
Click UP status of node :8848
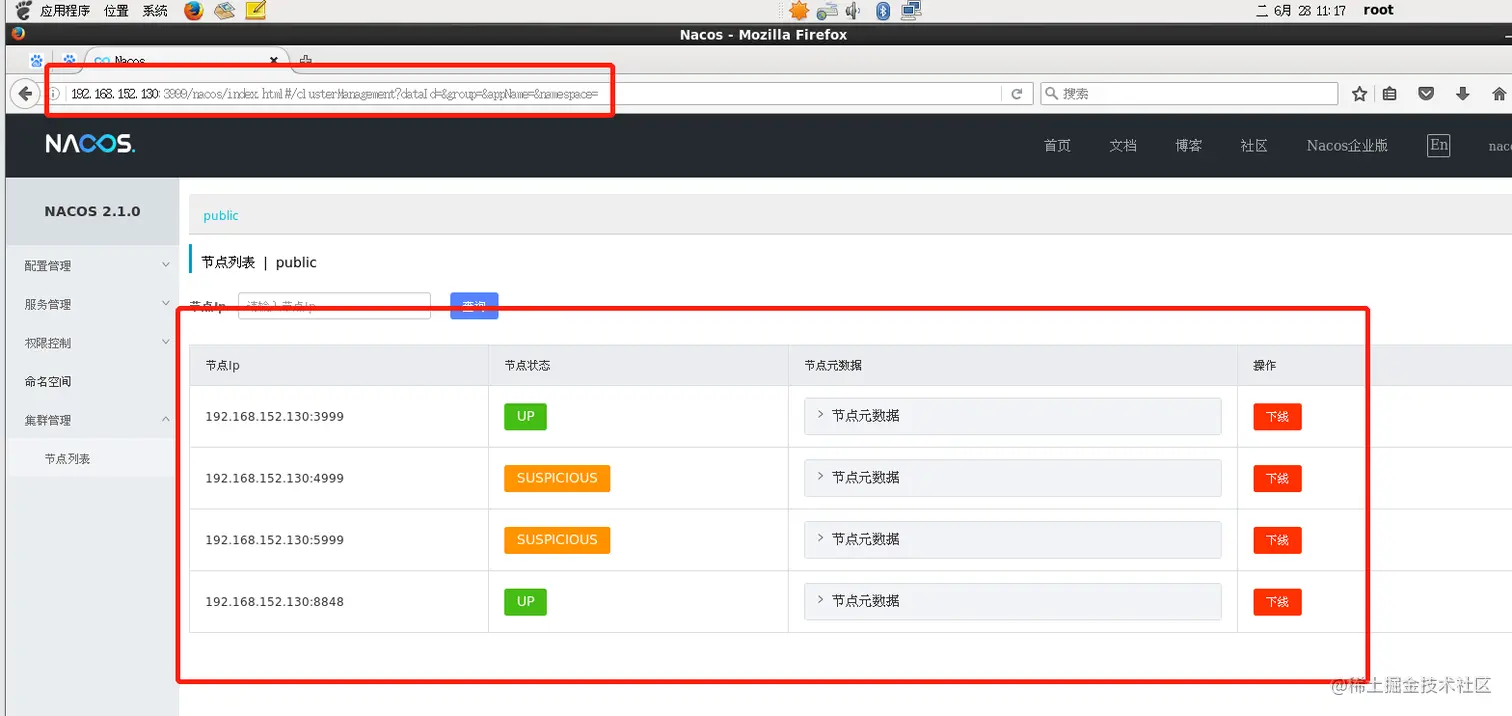525,602
